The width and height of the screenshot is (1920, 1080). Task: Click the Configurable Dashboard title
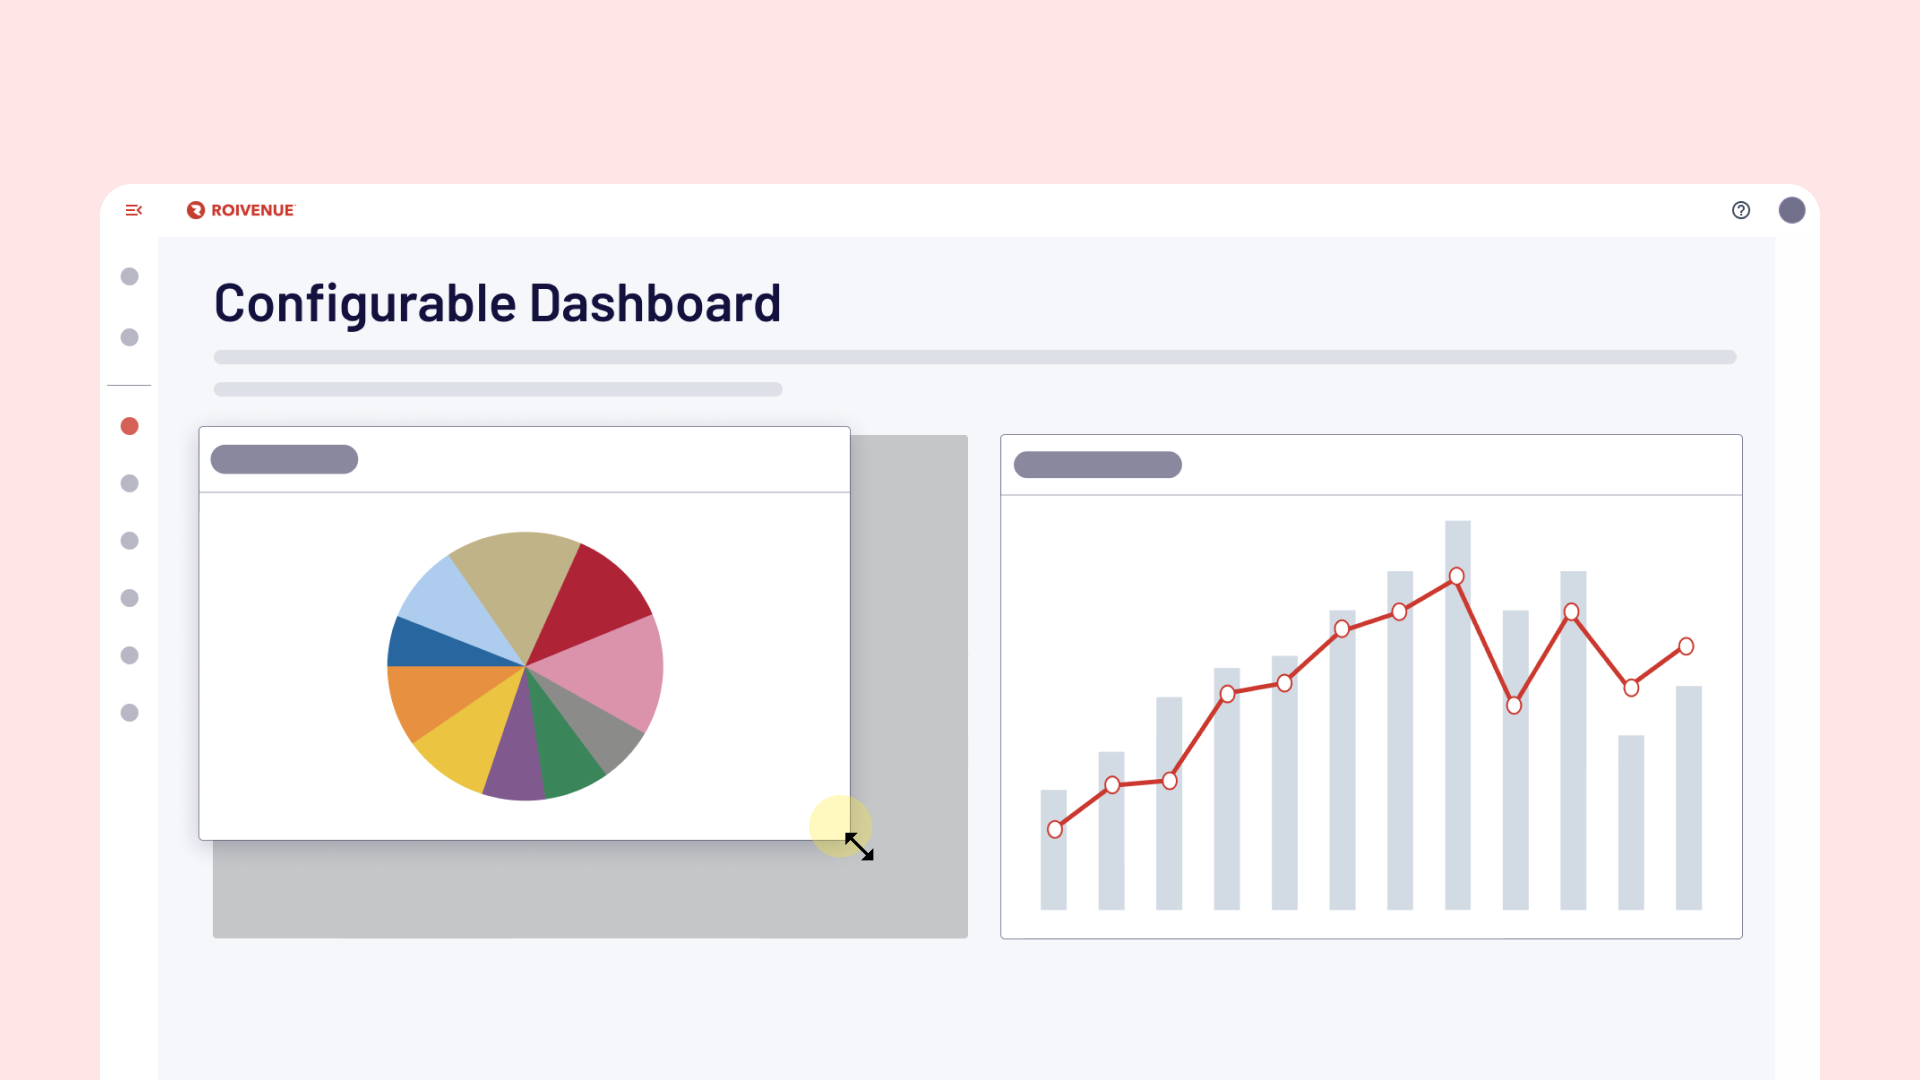click(x=497, y=303)
